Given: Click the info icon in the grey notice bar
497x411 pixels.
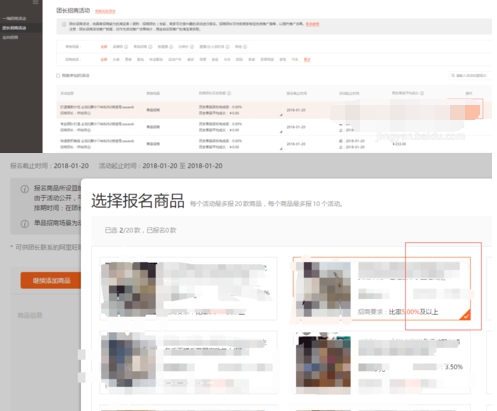Looking at the screenshot, I should click(x=64, y=24).
